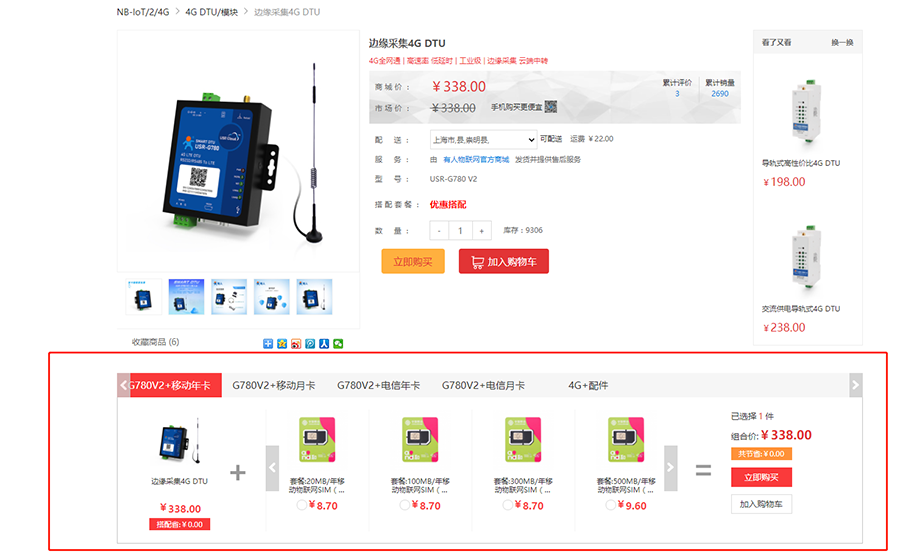Add product with 加入购物车 red button
Viewport: 900px width, 554px height.
pos(504,262)
